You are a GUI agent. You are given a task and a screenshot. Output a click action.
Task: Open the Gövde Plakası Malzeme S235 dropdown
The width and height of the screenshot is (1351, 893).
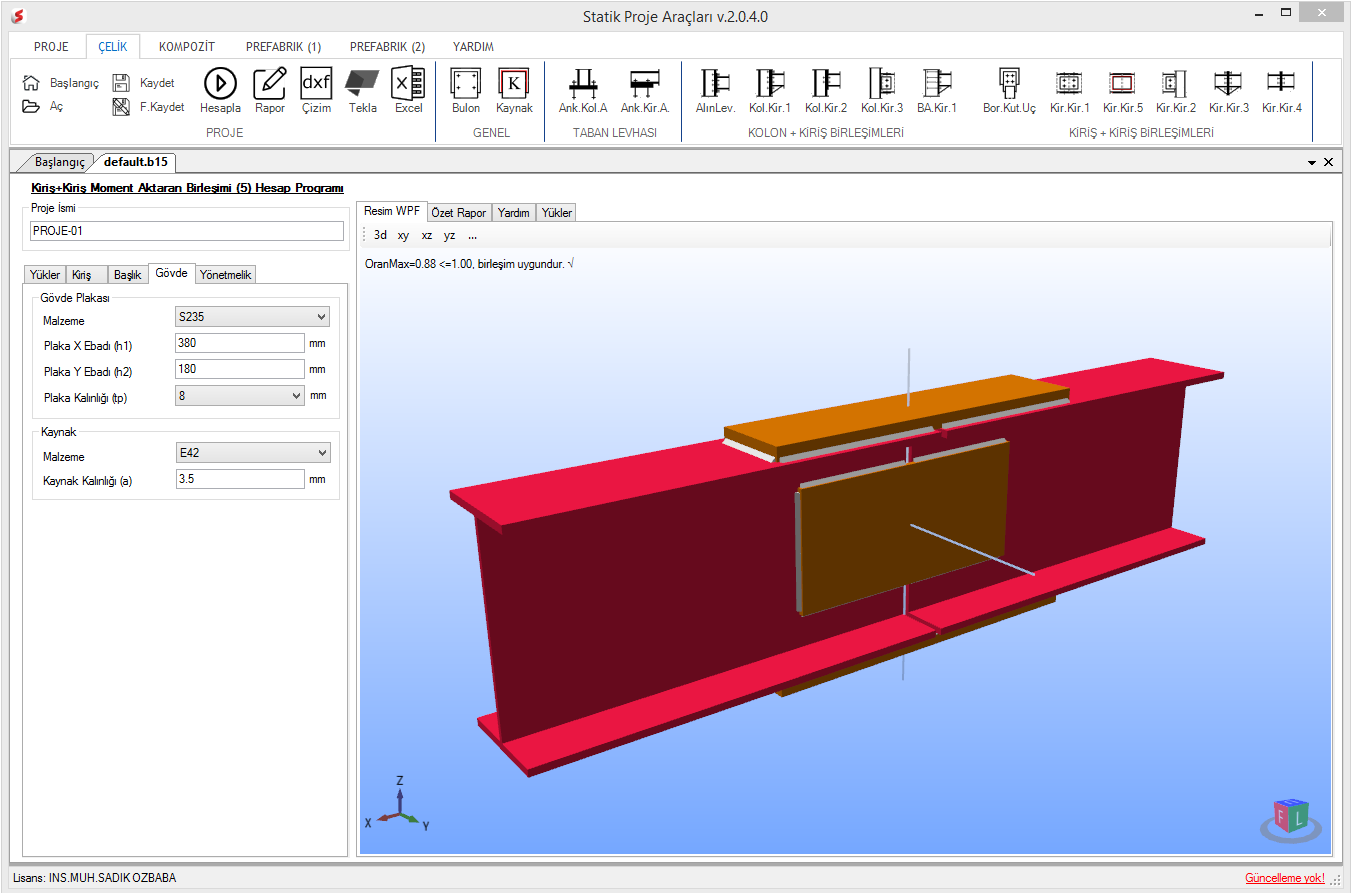[x=252, y=317]
